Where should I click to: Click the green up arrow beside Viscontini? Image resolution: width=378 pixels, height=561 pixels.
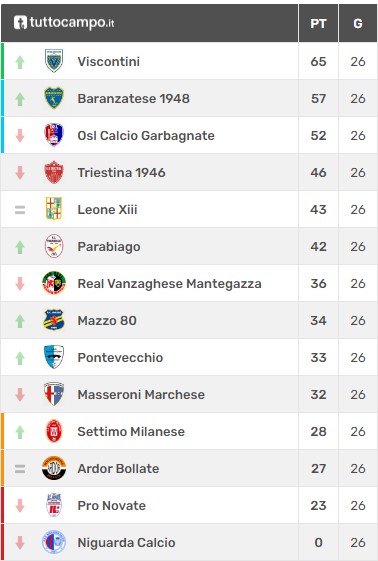[x=20, y=62]
